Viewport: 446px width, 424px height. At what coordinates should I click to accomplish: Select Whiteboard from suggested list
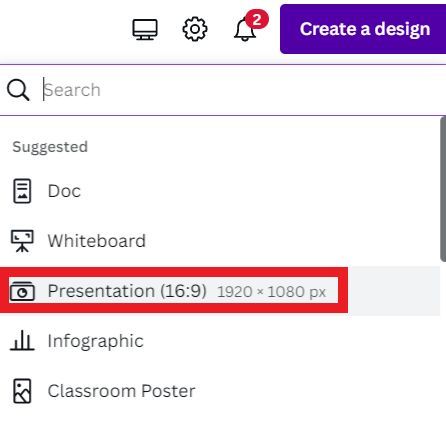coord(220,241)
